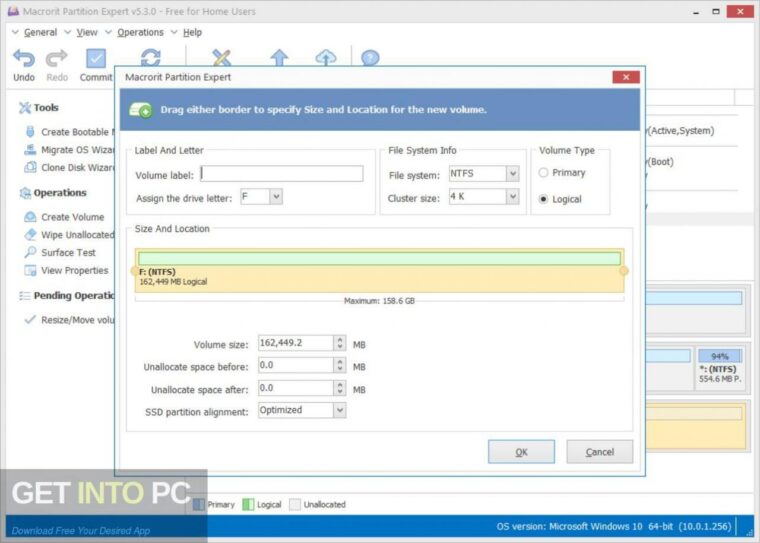Click the Unallocate space after value field
This screenshot has height=543, width=760.
pyautogui.click(x=296, y=388)
